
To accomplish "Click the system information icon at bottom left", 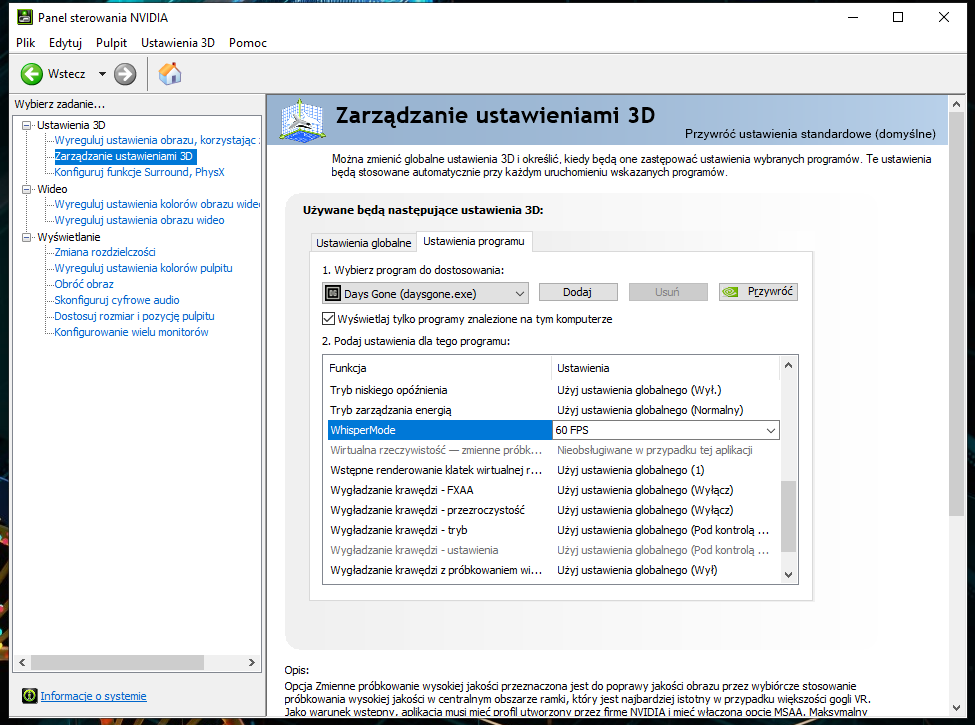I will click(29, 696).
